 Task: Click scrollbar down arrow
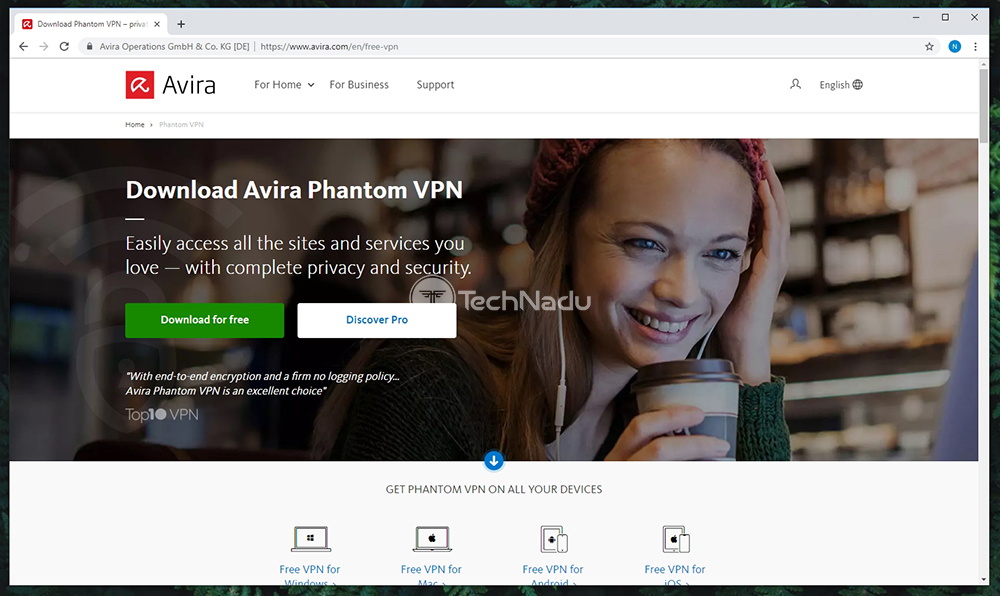[984, 579]
